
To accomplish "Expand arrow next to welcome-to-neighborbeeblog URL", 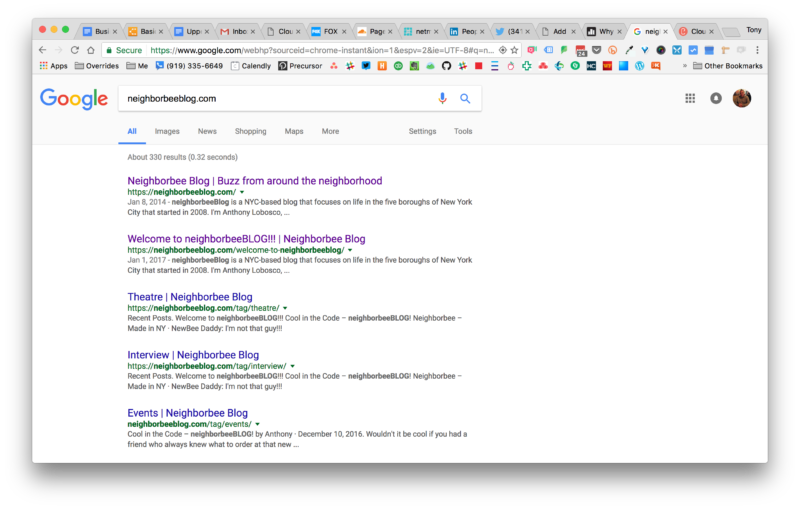I will coord(350,250).
